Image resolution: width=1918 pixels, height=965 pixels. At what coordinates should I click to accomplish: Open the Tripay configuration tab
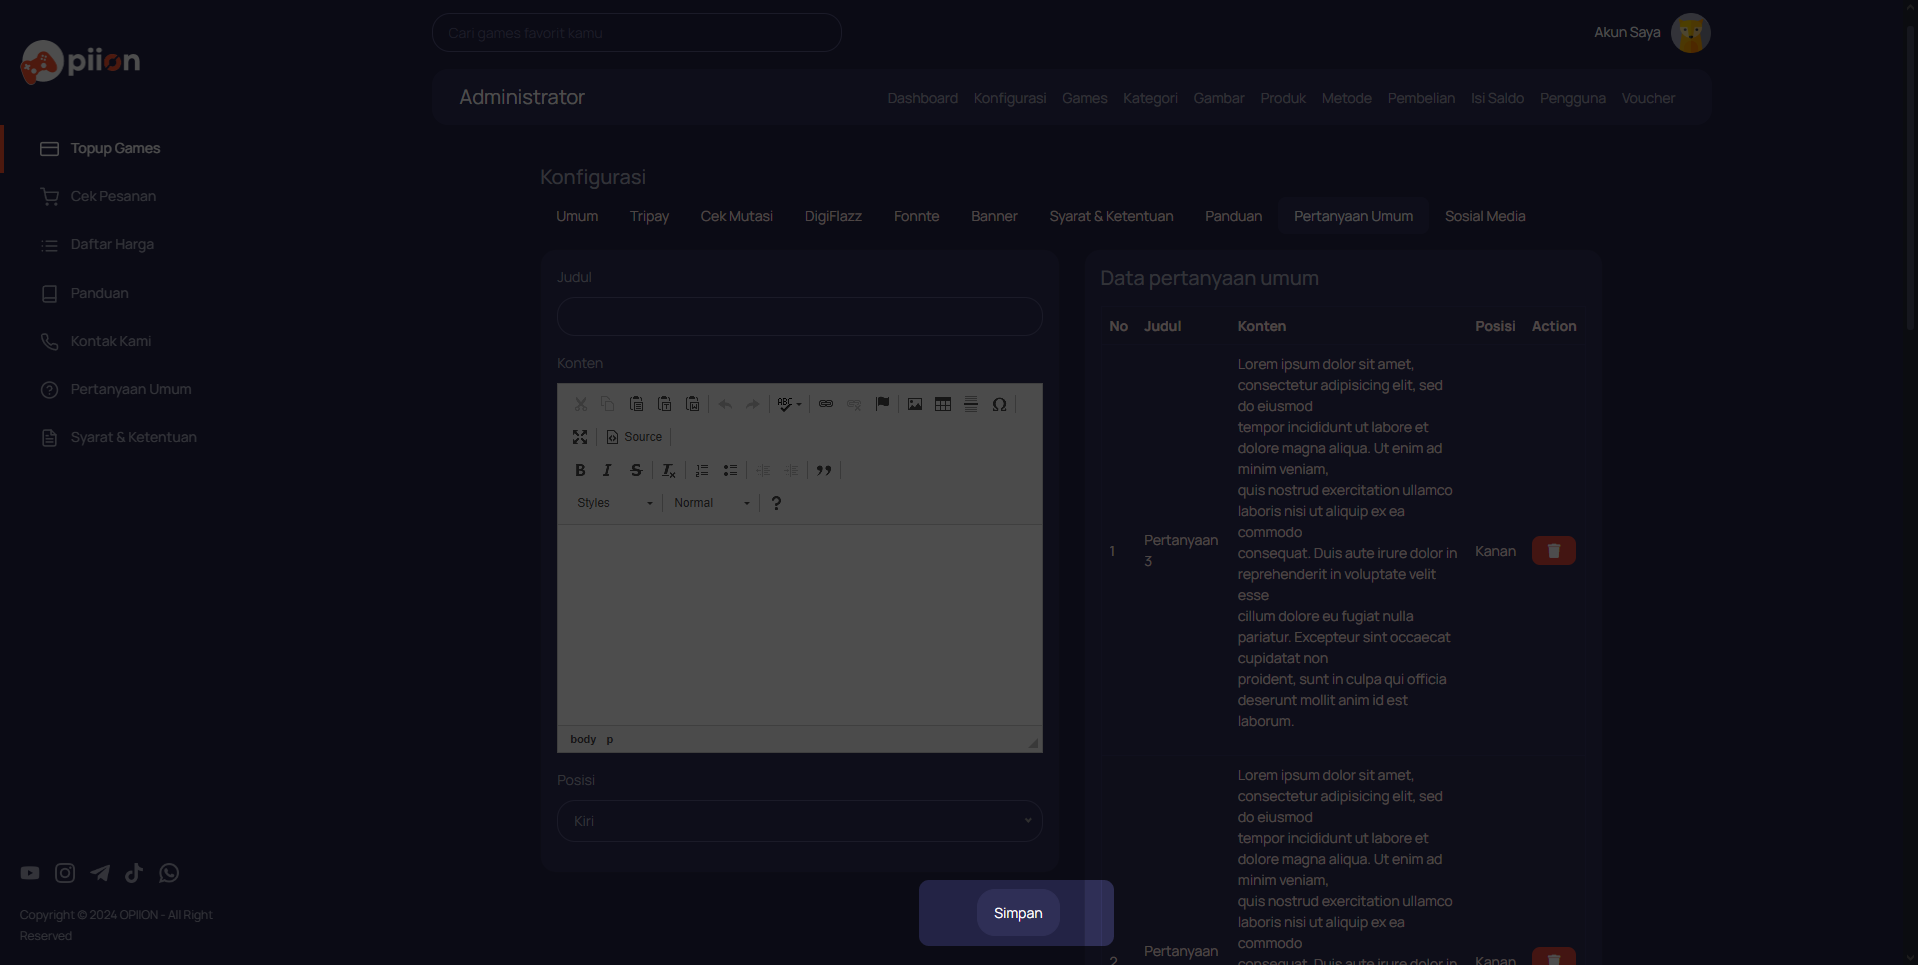point(649,216)
